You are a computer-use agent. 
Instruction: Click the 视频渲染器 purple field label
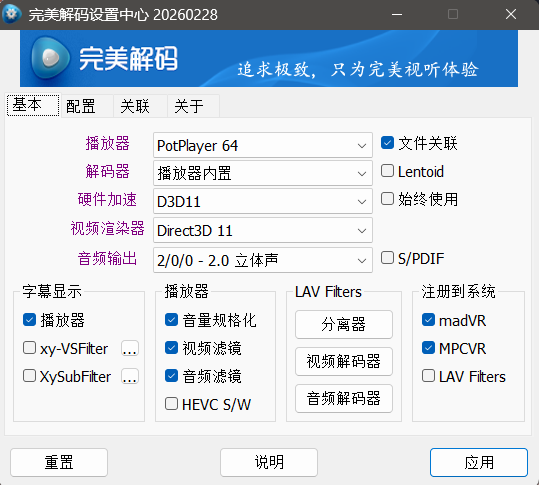pos(107,229)
